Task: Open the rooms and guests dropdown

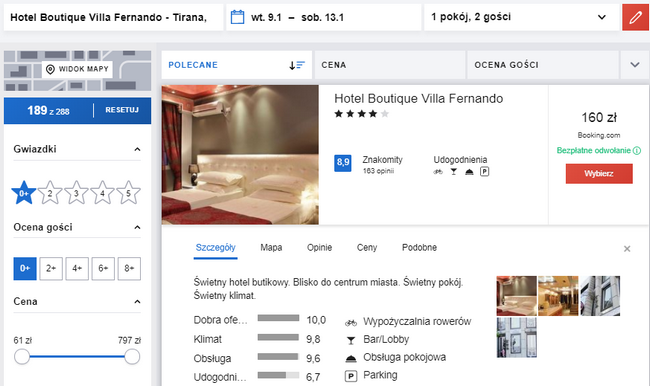Action: (x=521, y=17)
